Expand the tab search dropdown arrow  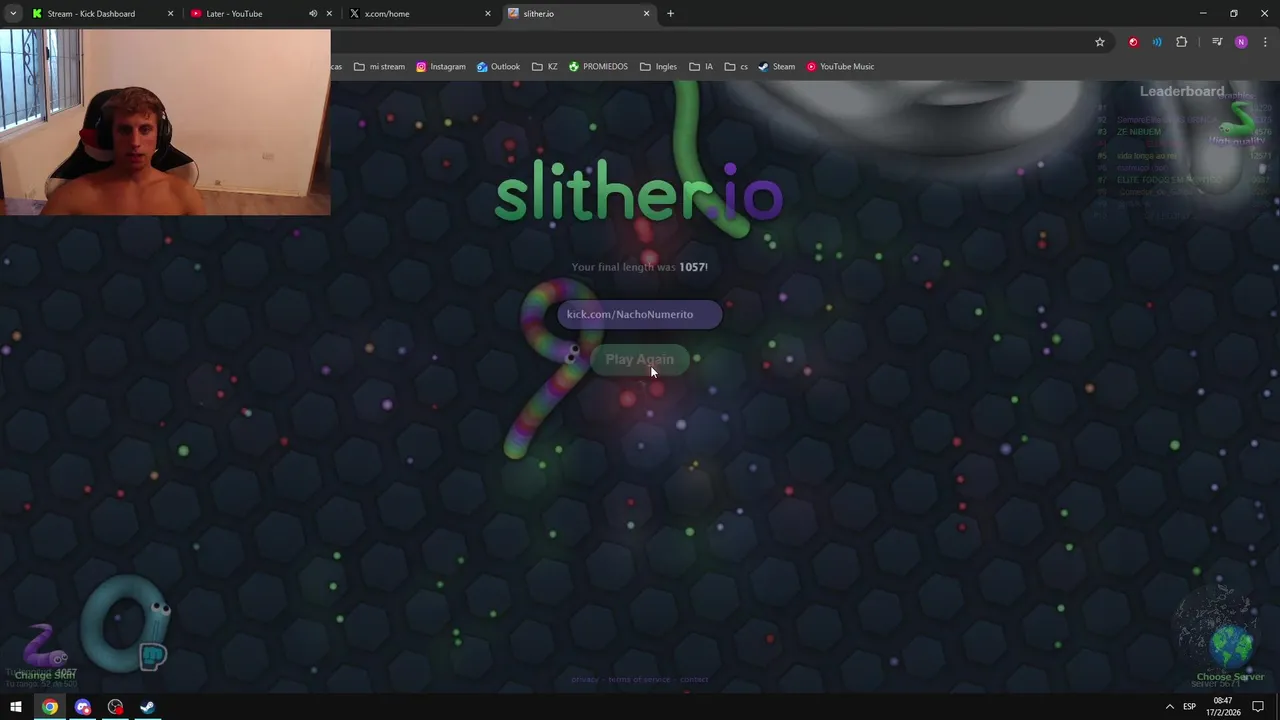pos(12,14)
